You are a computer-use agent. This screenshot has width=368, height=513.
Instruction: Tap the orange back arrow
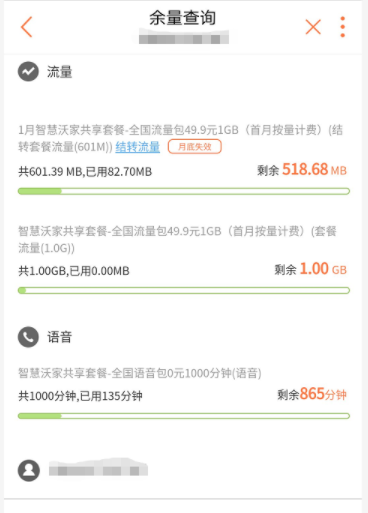26,27
